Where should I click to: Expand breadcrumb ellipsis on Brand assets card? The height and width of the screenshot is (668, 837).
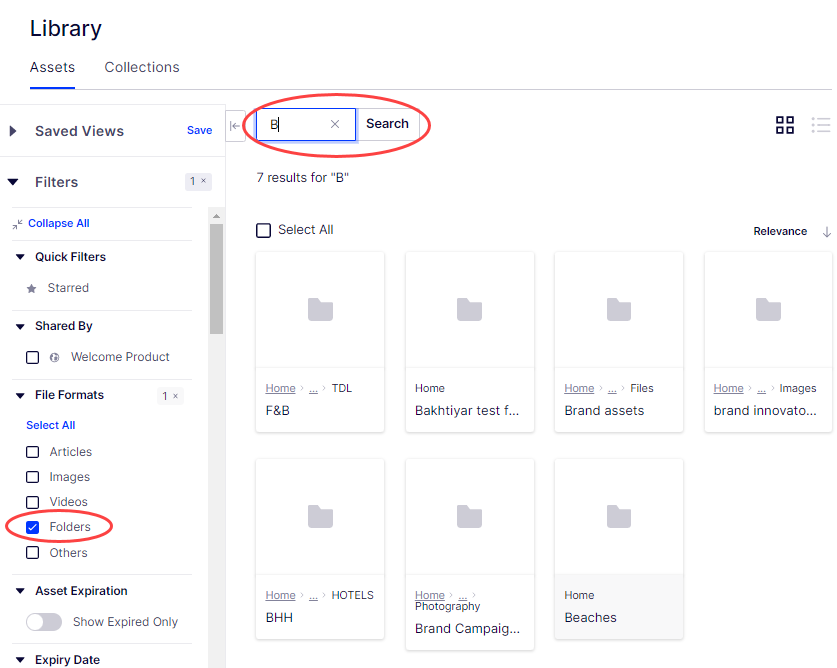612,389
